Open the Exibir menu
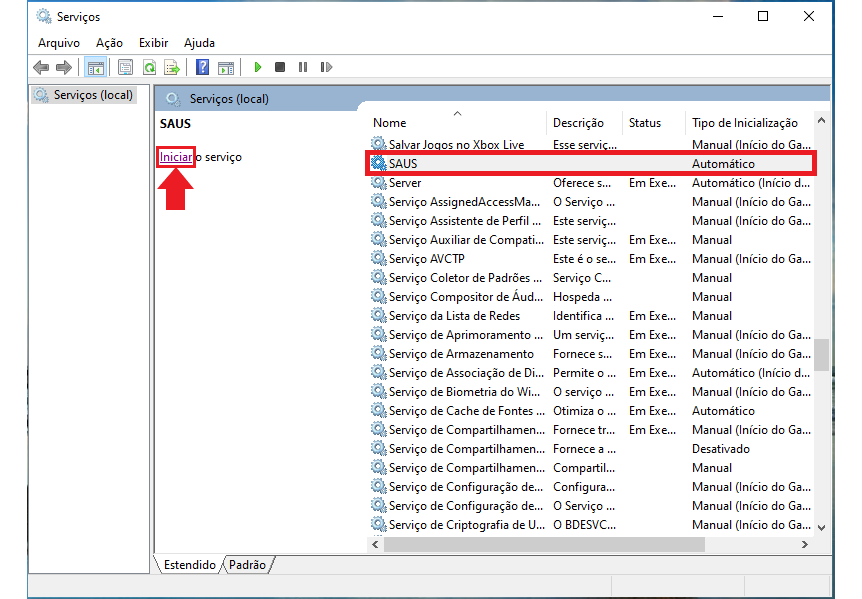 click(x=153, y=43)
